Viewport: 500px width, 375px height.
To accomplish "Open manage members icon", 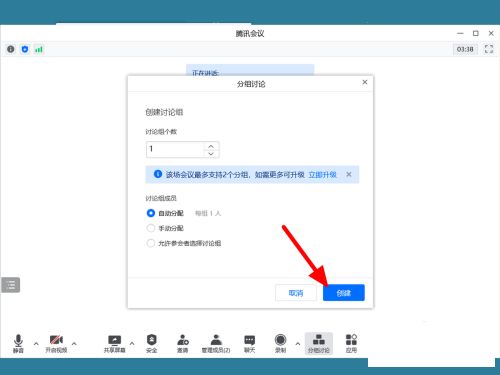I will (x=216, y=340).
